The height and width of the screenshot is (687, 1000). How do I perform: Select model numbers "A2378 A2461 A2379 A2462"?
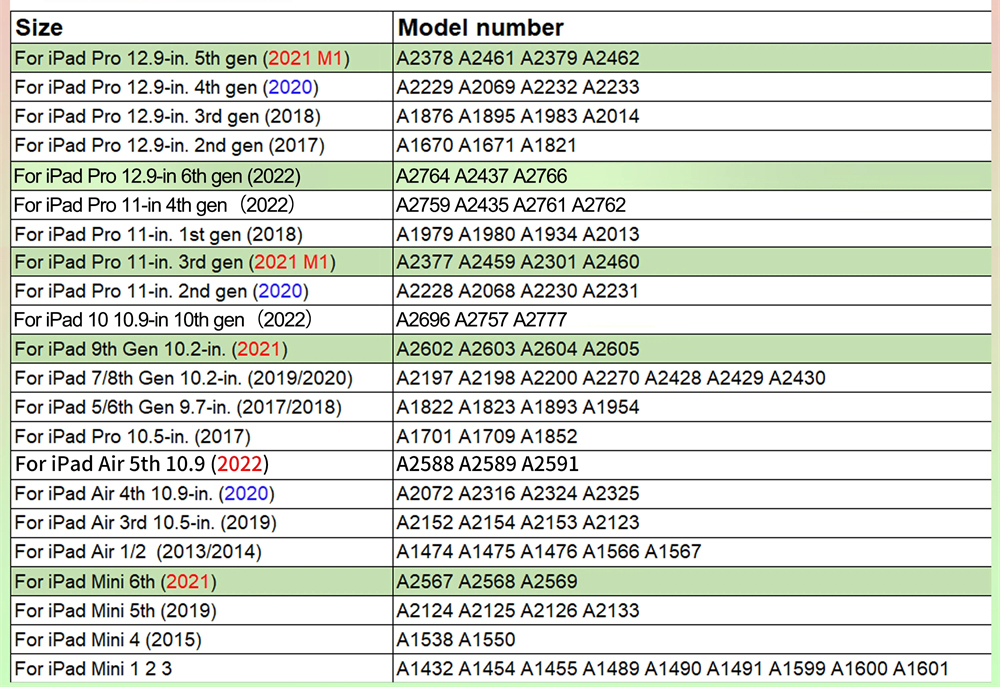click(517, 58)
